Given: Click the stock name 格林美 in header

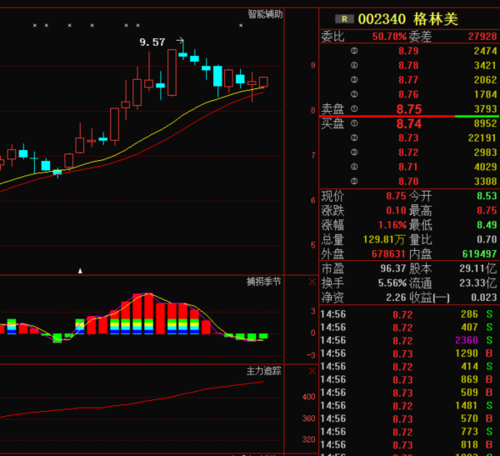Looking at the screenshot, I should point(436,19).
